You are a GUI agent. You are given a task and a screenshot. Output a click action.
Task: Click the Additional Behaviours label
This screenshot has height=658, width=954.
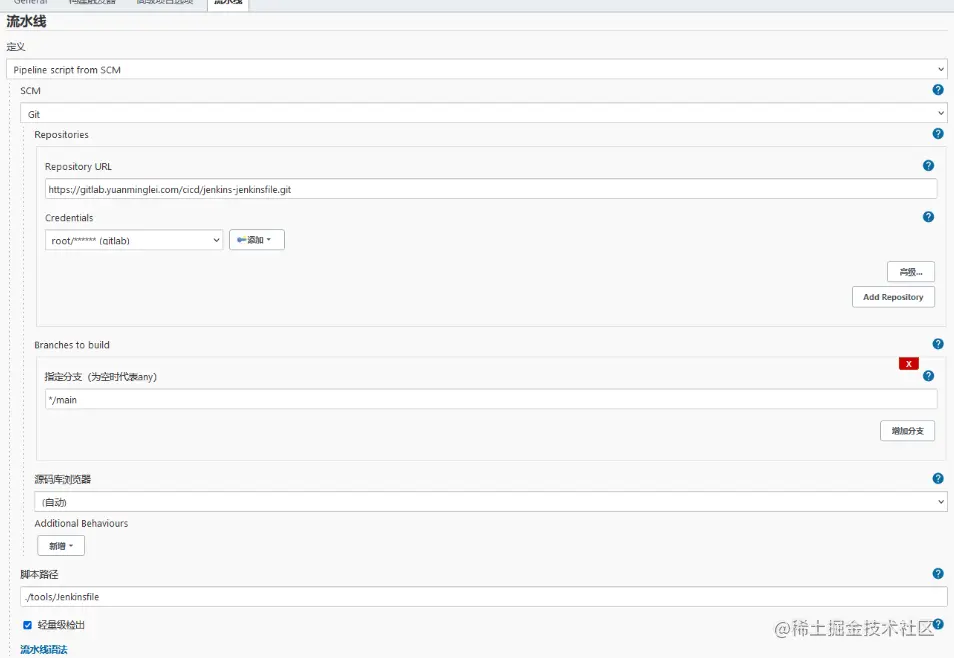pyautogui.click(x=81, y=523)
